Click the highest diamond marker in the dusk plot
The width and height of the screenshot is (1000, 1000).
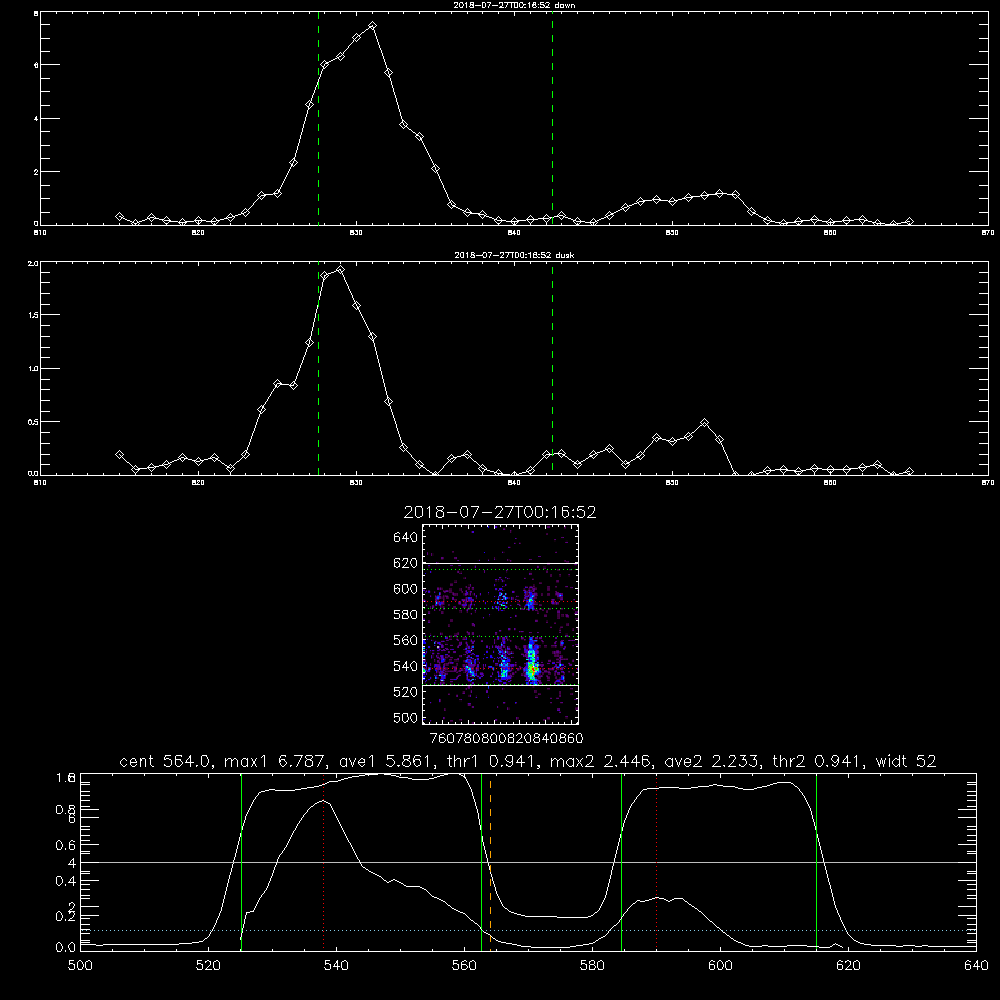(341, 269)
